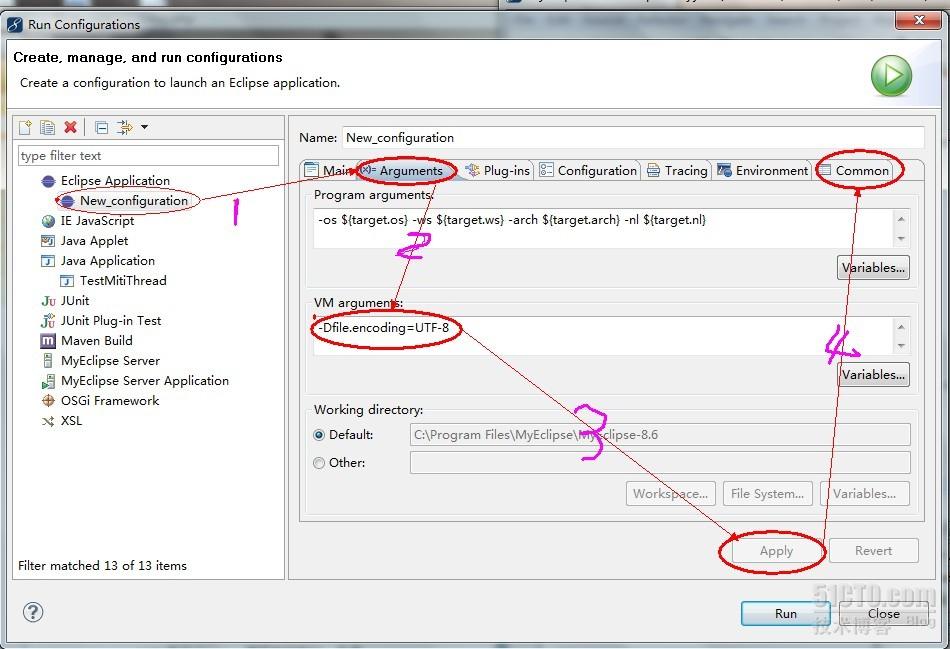
Task: Select IE JavaScript in the tree
Action: 97,221
